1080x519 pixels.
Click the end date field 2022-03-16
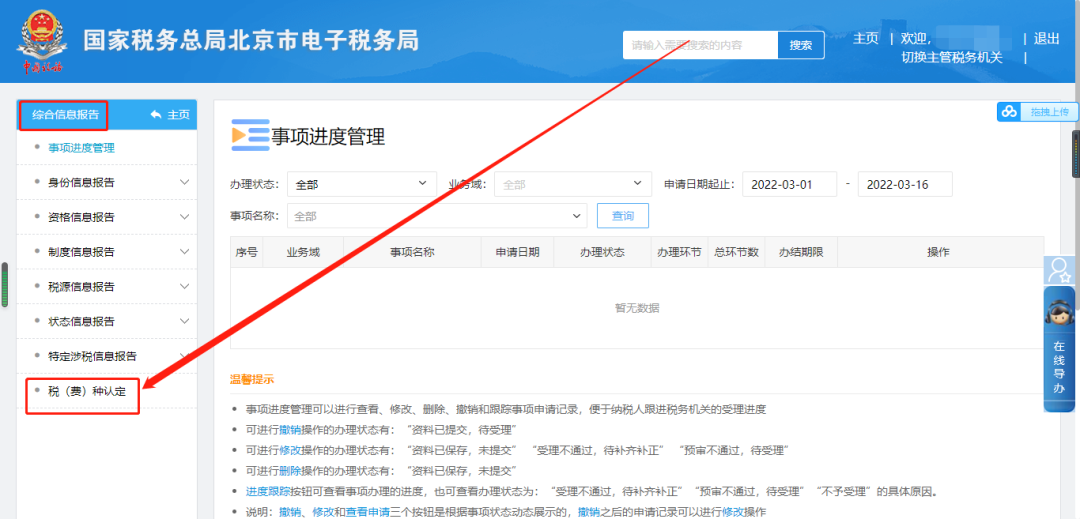click(x=905, y=184)
